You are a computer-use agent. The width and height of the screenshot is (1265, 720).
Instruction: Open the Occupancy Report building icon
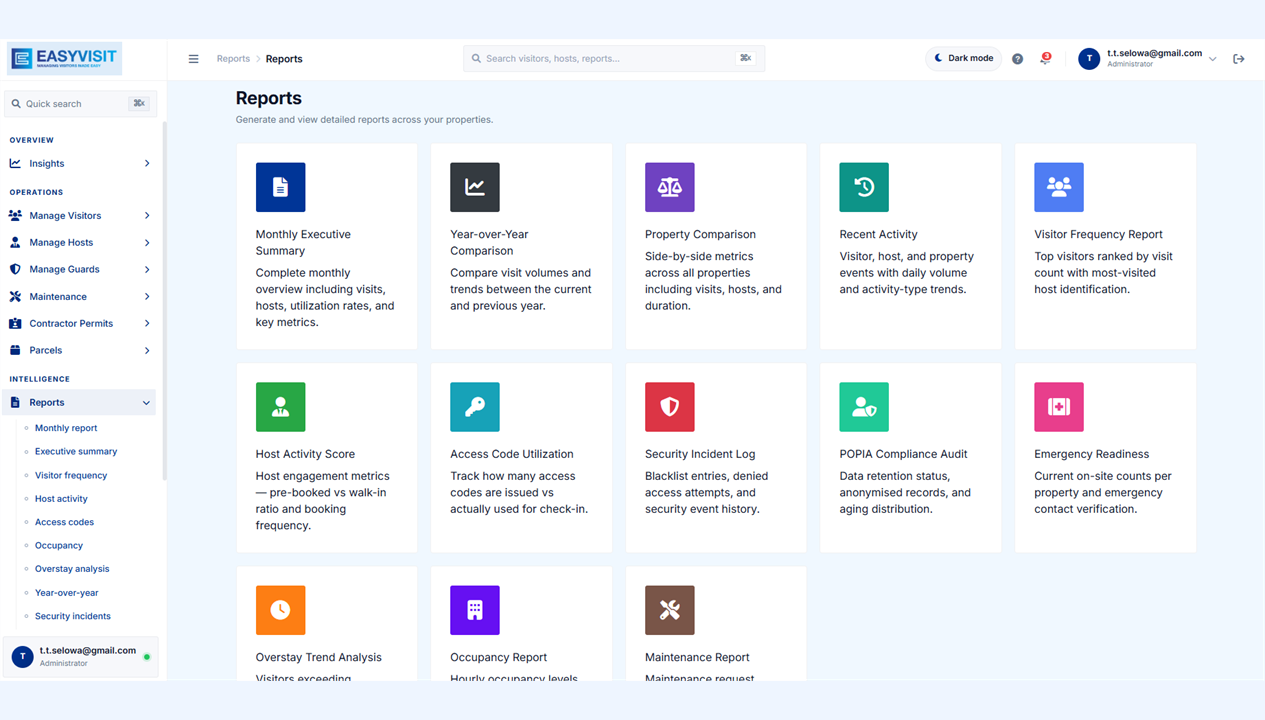tap(475, 610)
